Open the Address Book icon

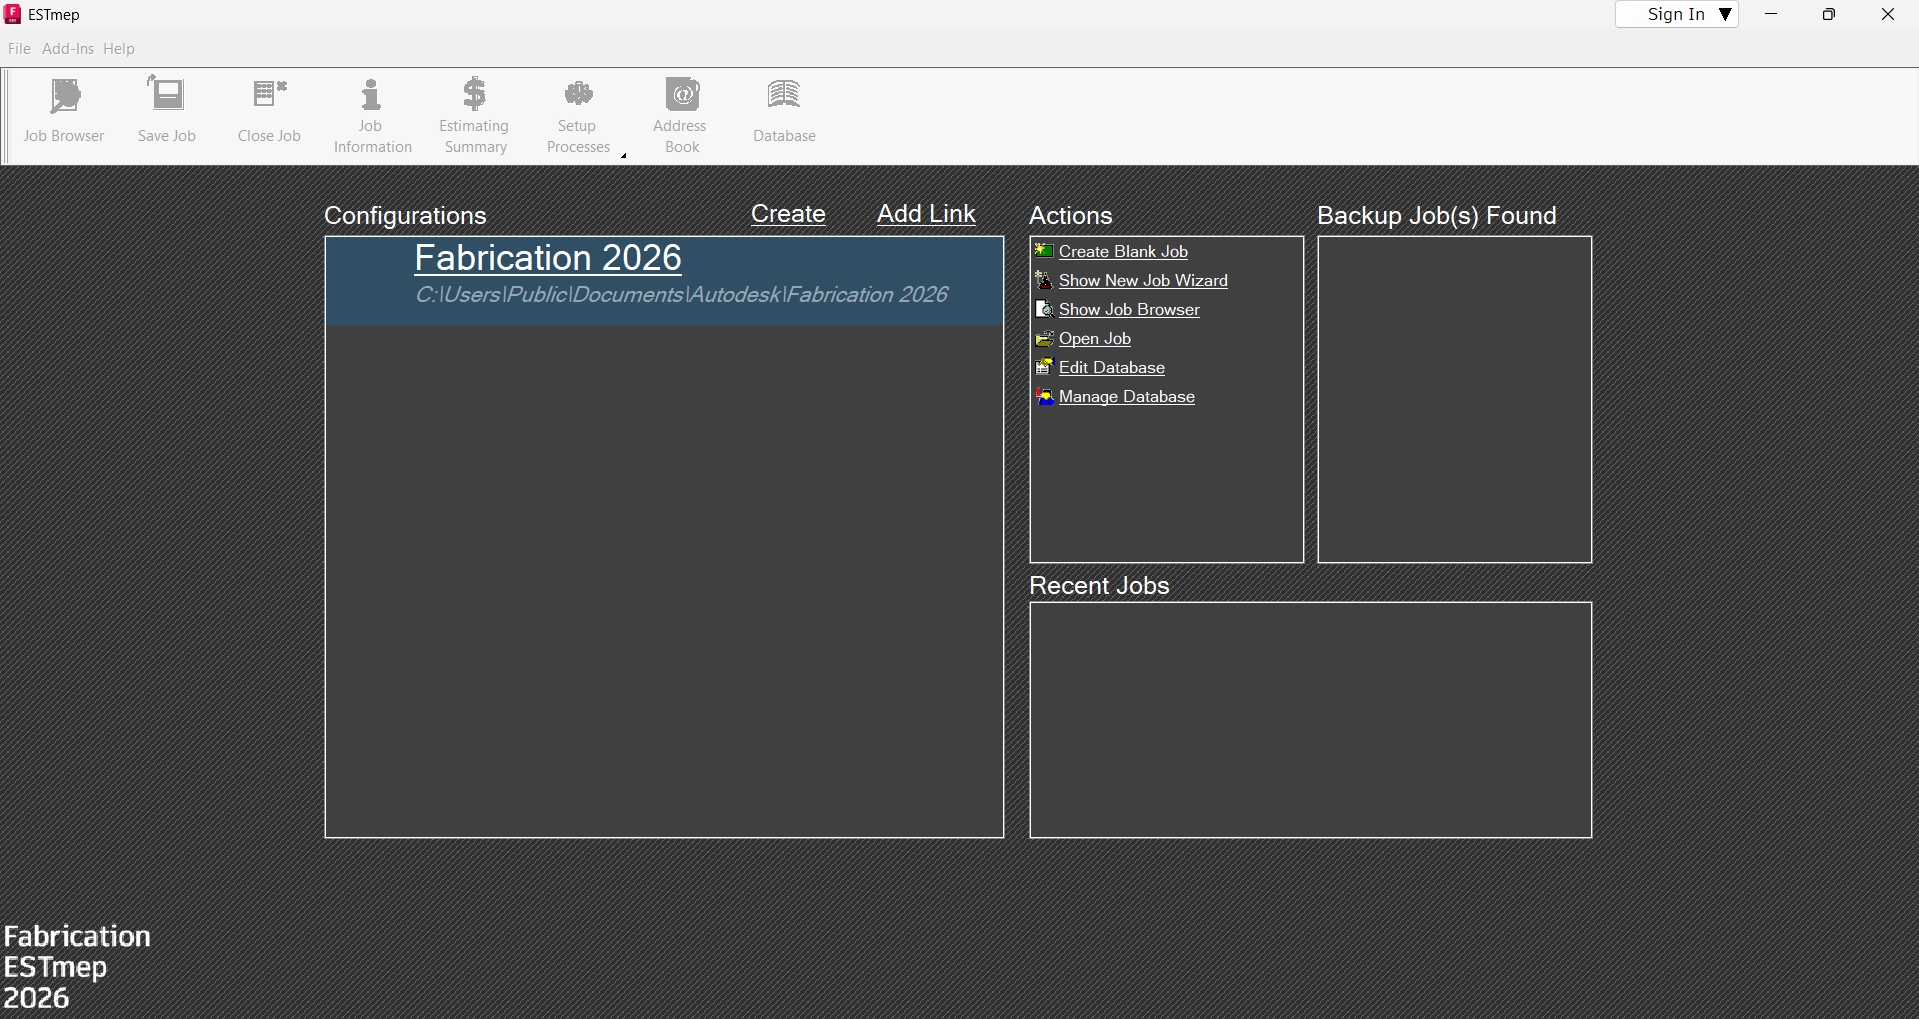(681, 96)
